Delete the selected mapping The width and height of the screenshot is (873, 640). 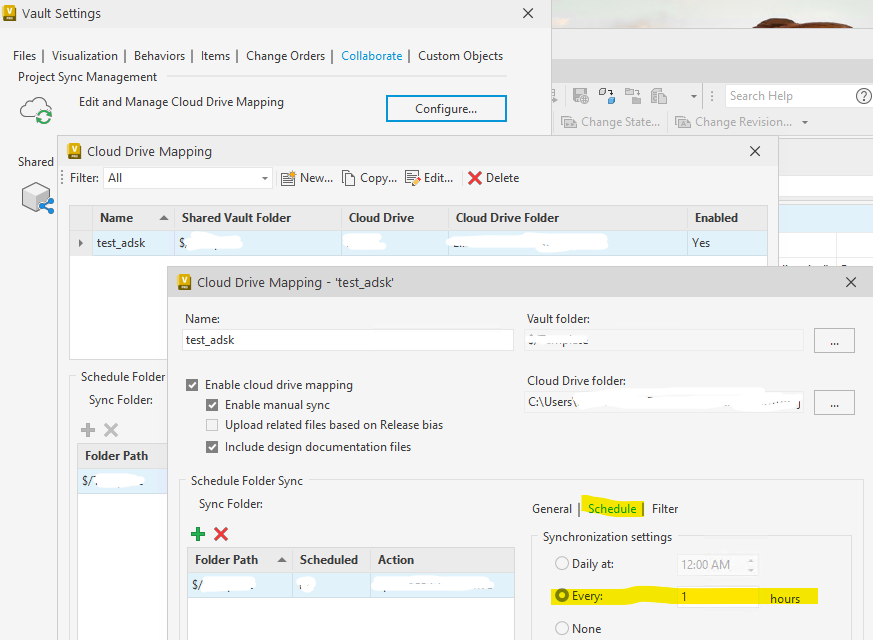(492, 177)
